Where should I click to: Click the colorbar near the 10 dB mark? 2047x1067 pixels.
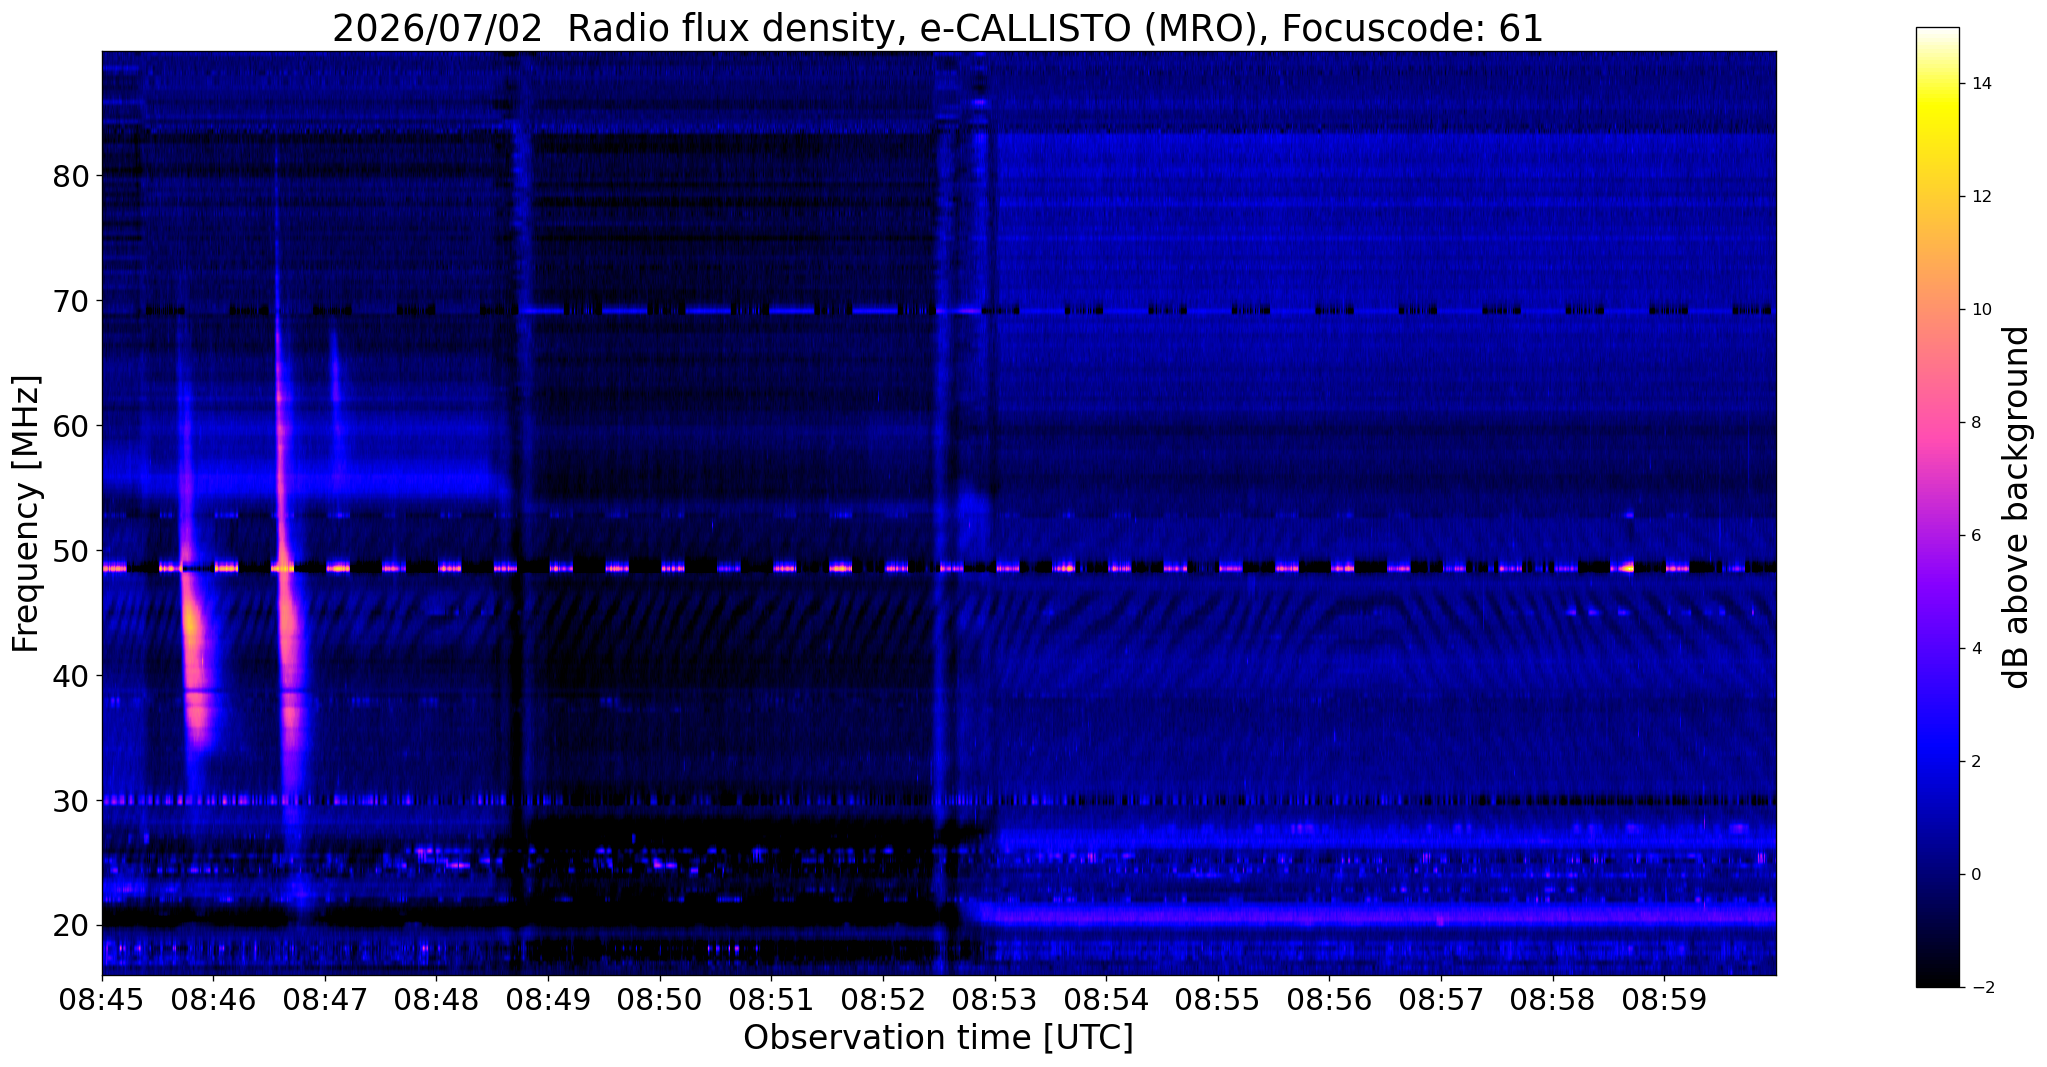[x=1937, y=309]
